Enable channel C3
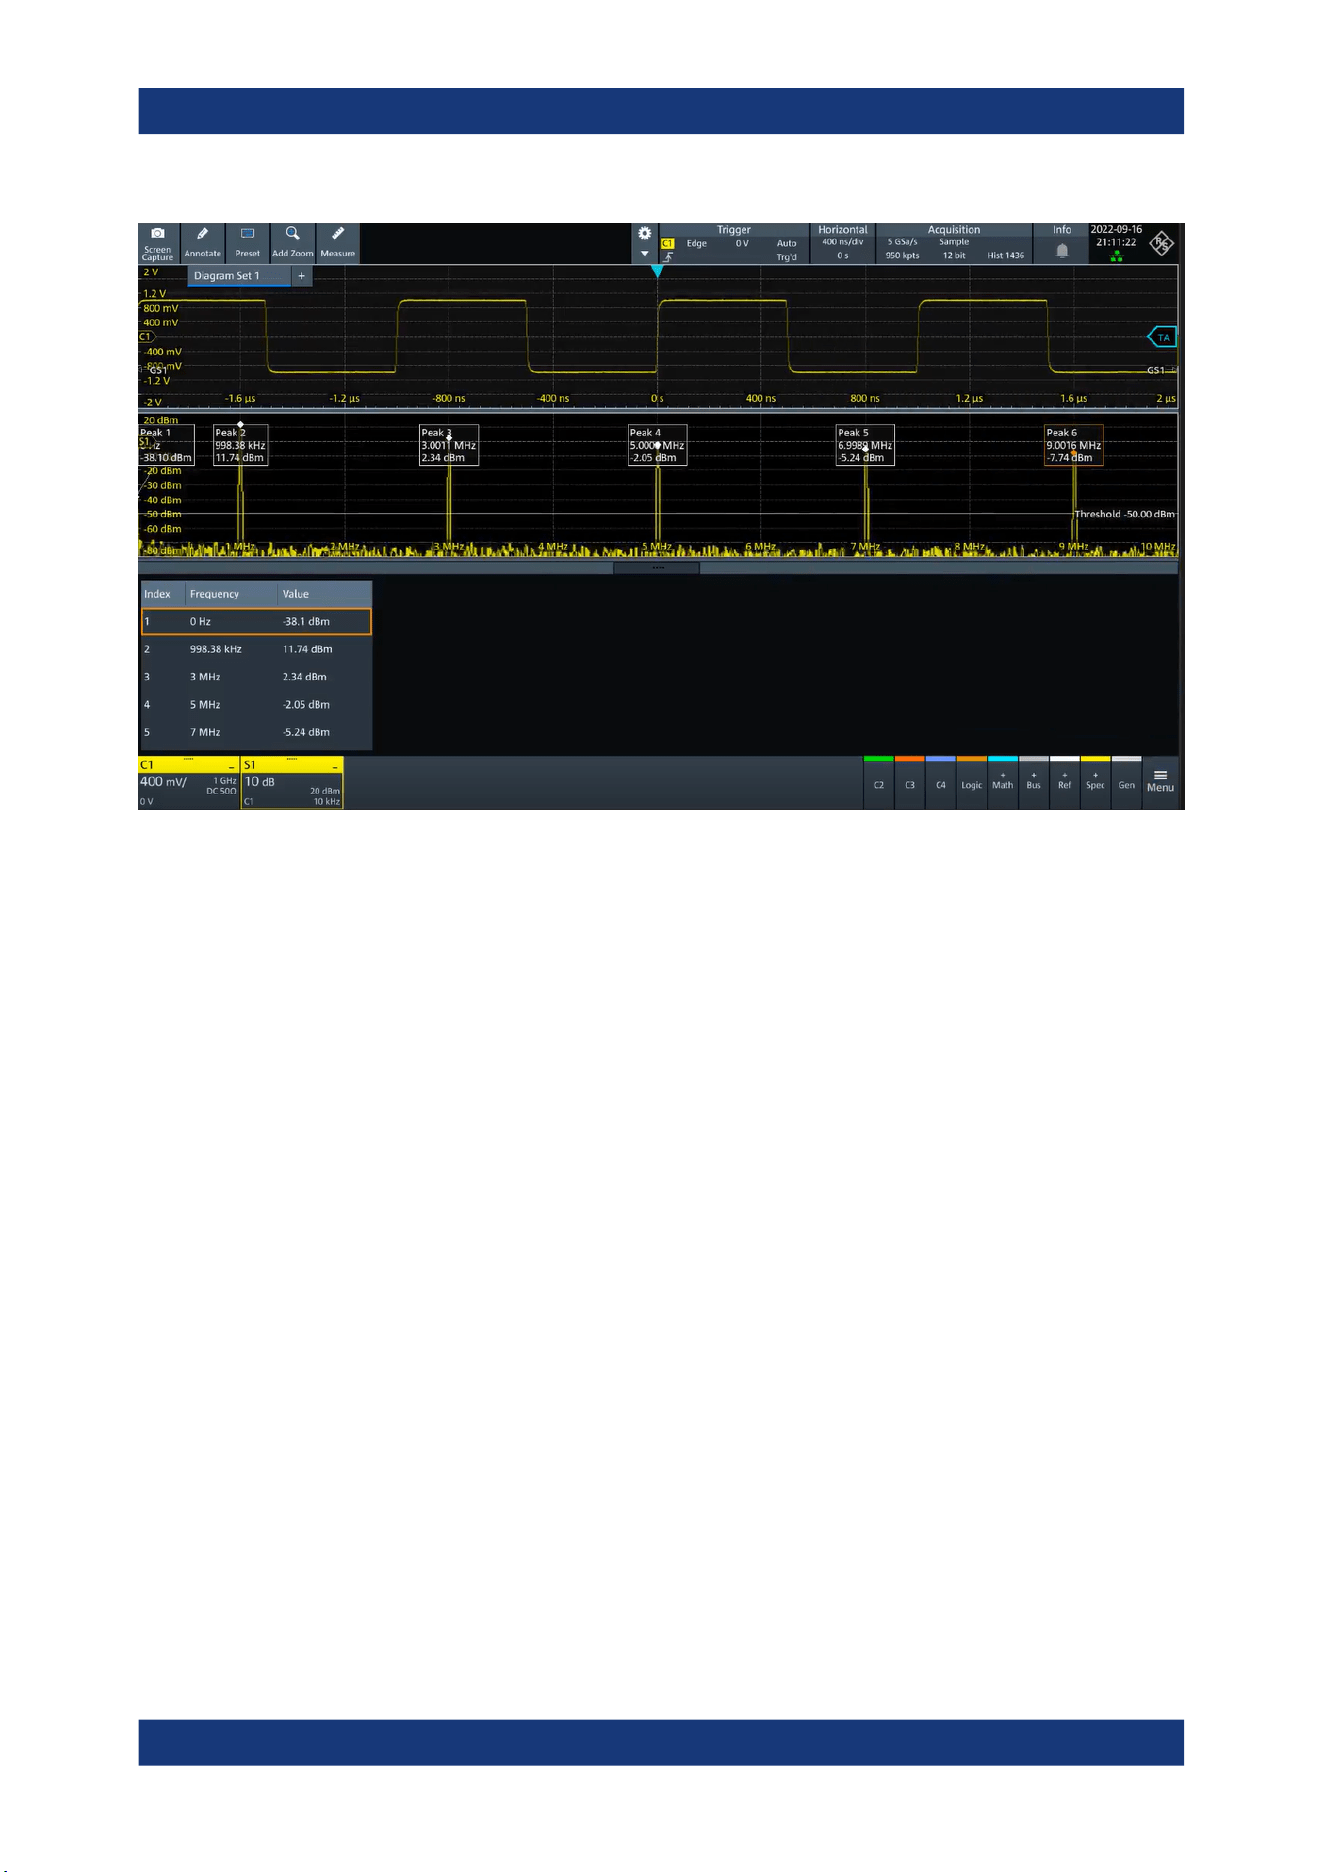This screenshot has width=1324, height=1872. 910,784
